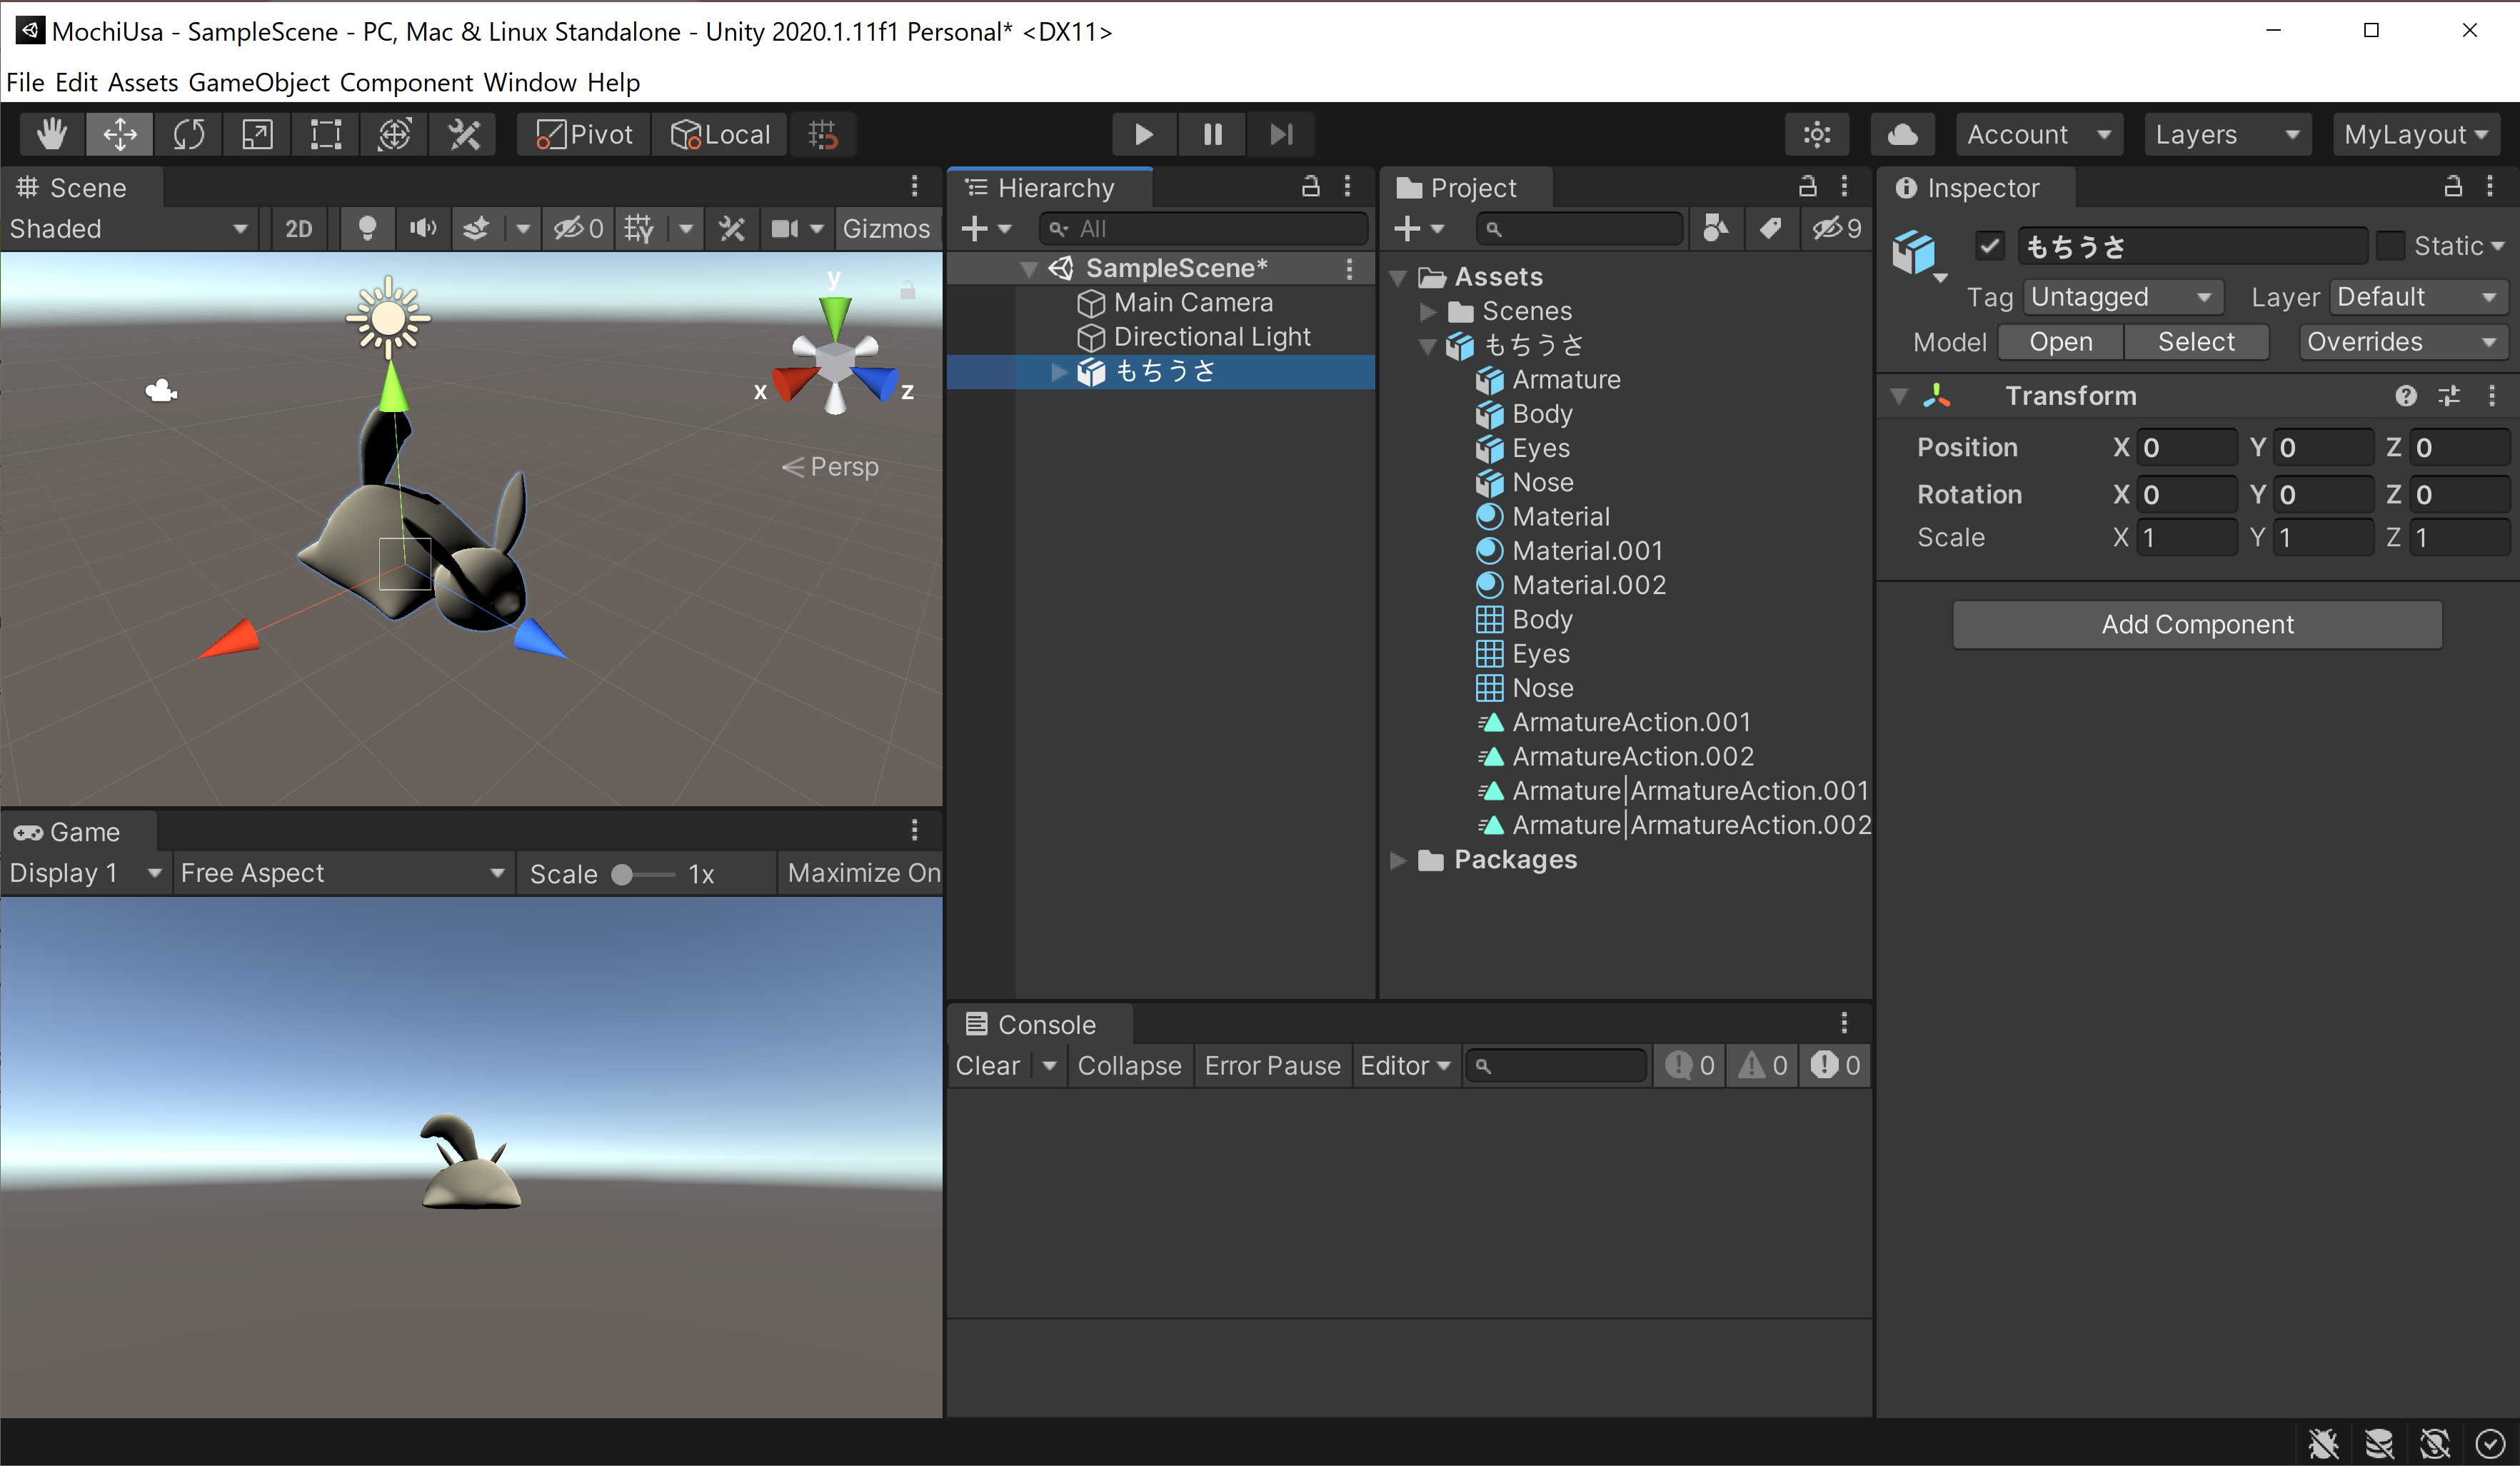The width and height of the screenshot is (2520, 1466).
Task: Open Layers dropdown
Action: 2227,134
